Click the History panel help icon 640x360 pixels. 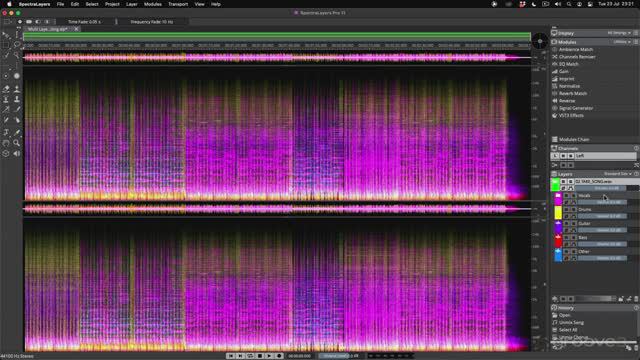636,308
